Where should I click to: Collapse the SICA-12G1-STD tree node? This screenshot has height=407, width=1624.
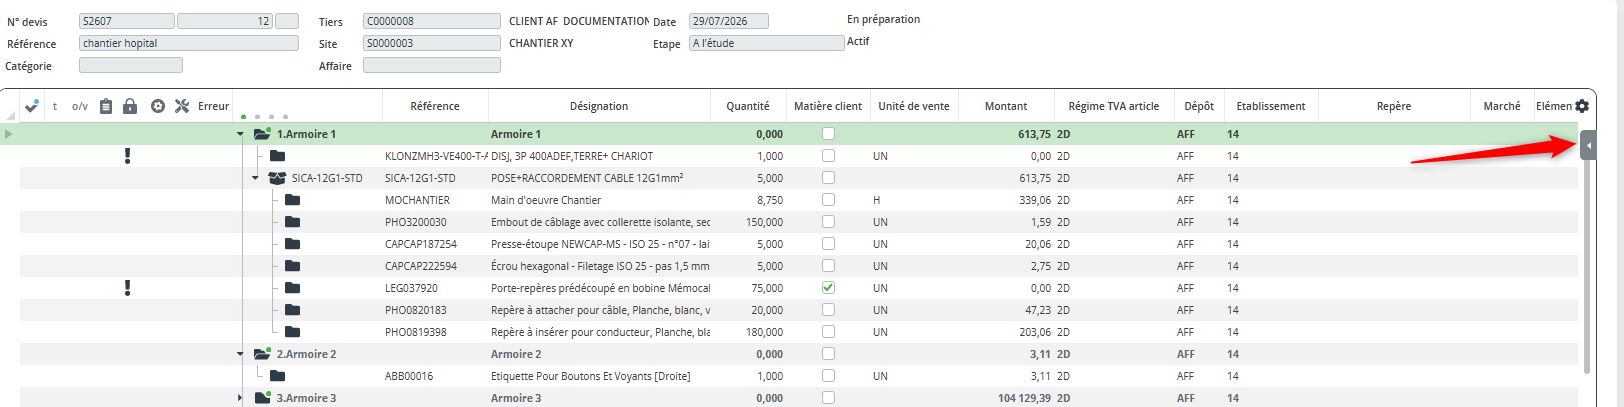click(255, 178)
